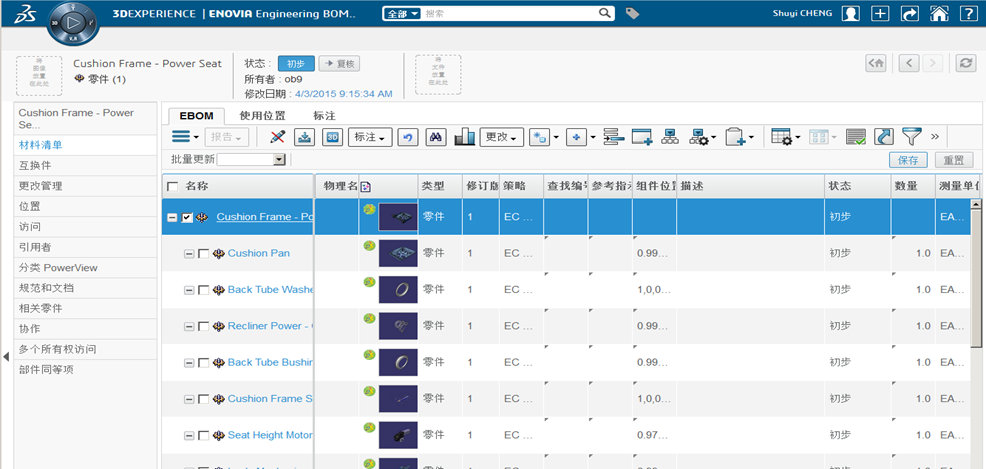The height and width of the screenshot is (469, 986).
Task: Open the 3D compass play button
Action: 73,23
